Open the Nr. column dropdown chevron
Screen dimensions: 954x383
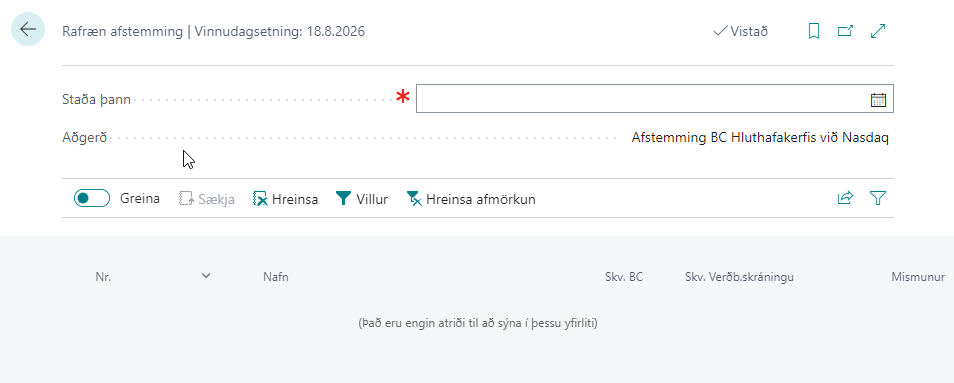click(x=206, y=276)
